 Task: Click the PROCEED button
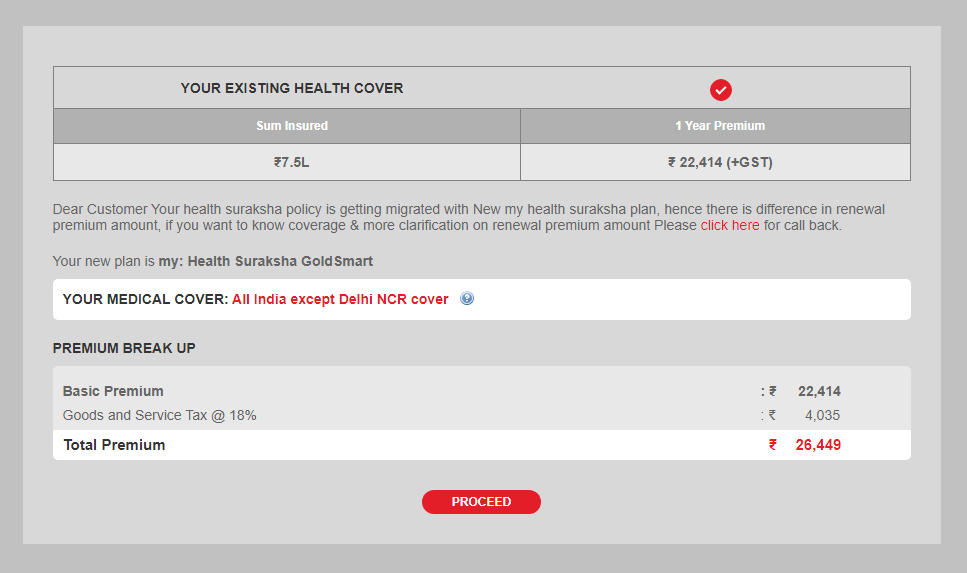click(x=481, y=501)
